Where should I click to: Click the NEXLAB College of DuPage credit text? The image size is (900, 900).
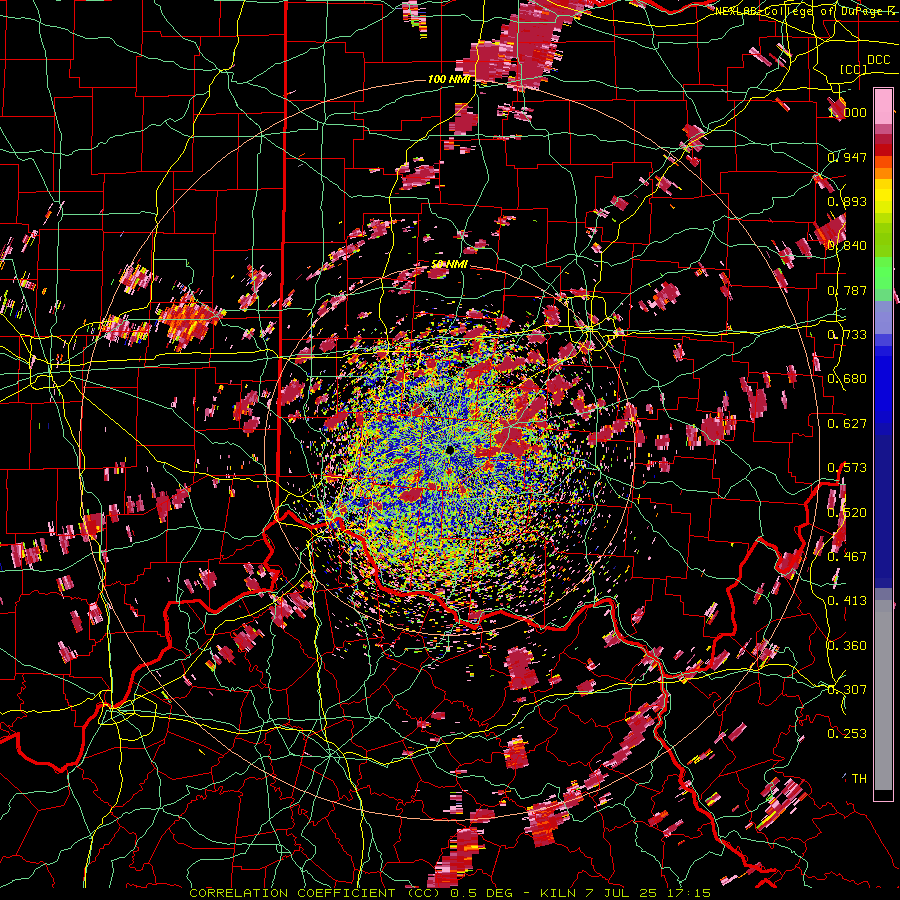[804, 11]
